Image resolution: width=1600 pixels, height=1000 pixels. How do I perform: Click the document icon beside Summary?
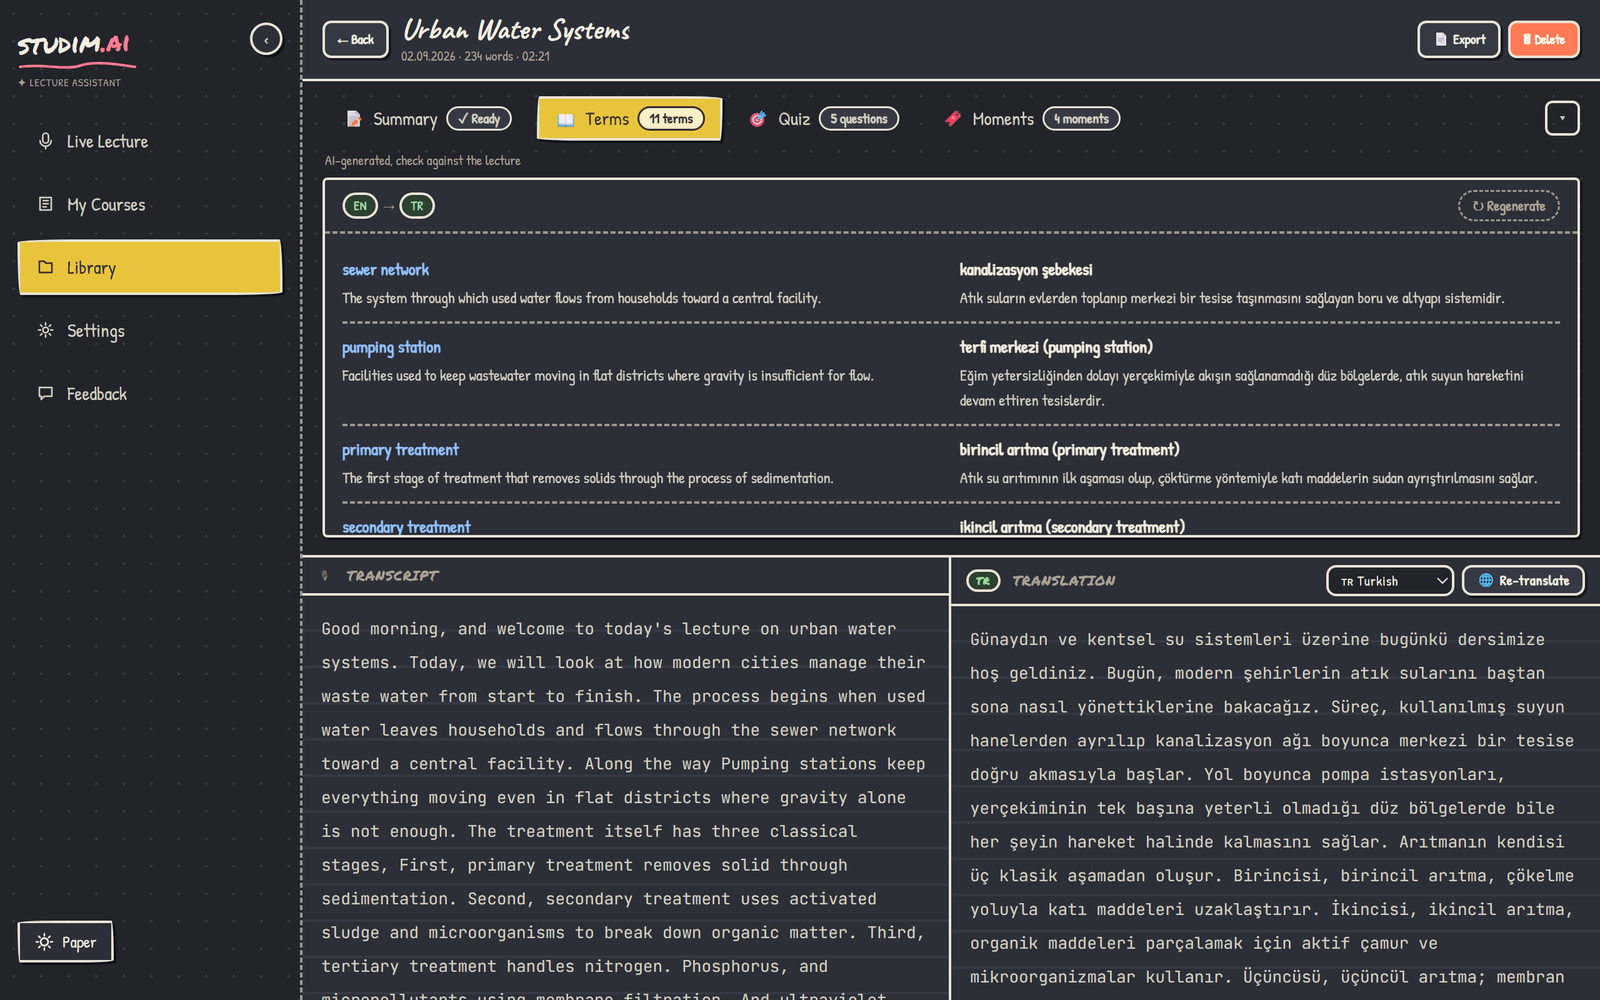[354, 119]
